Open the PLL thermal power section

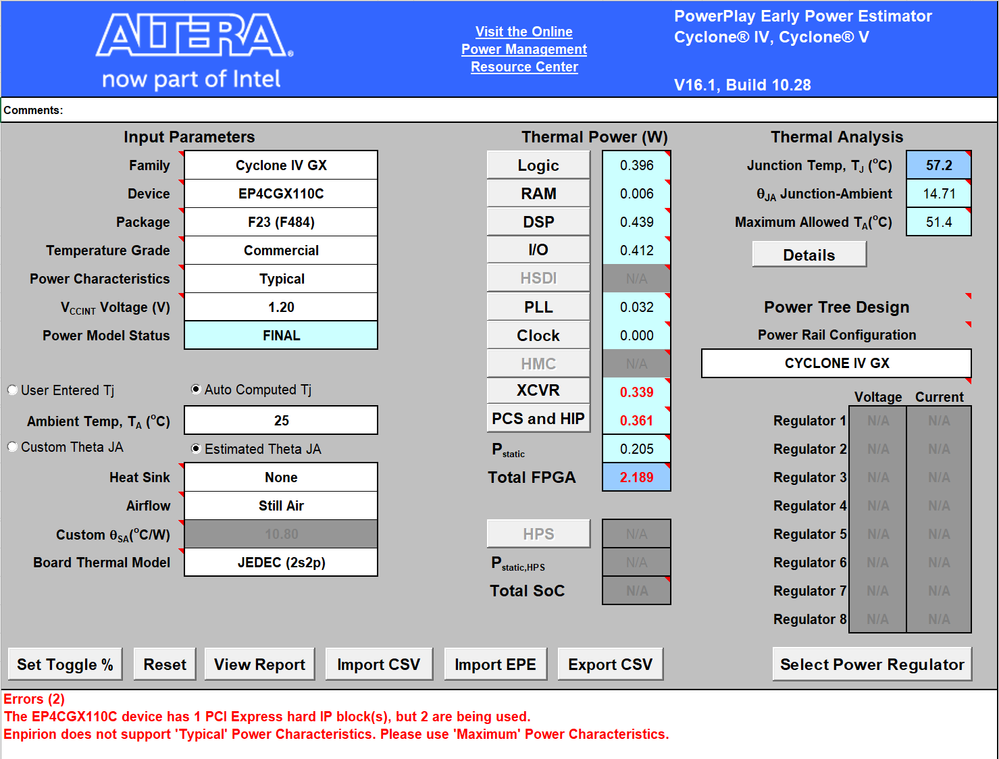point(538,307)
